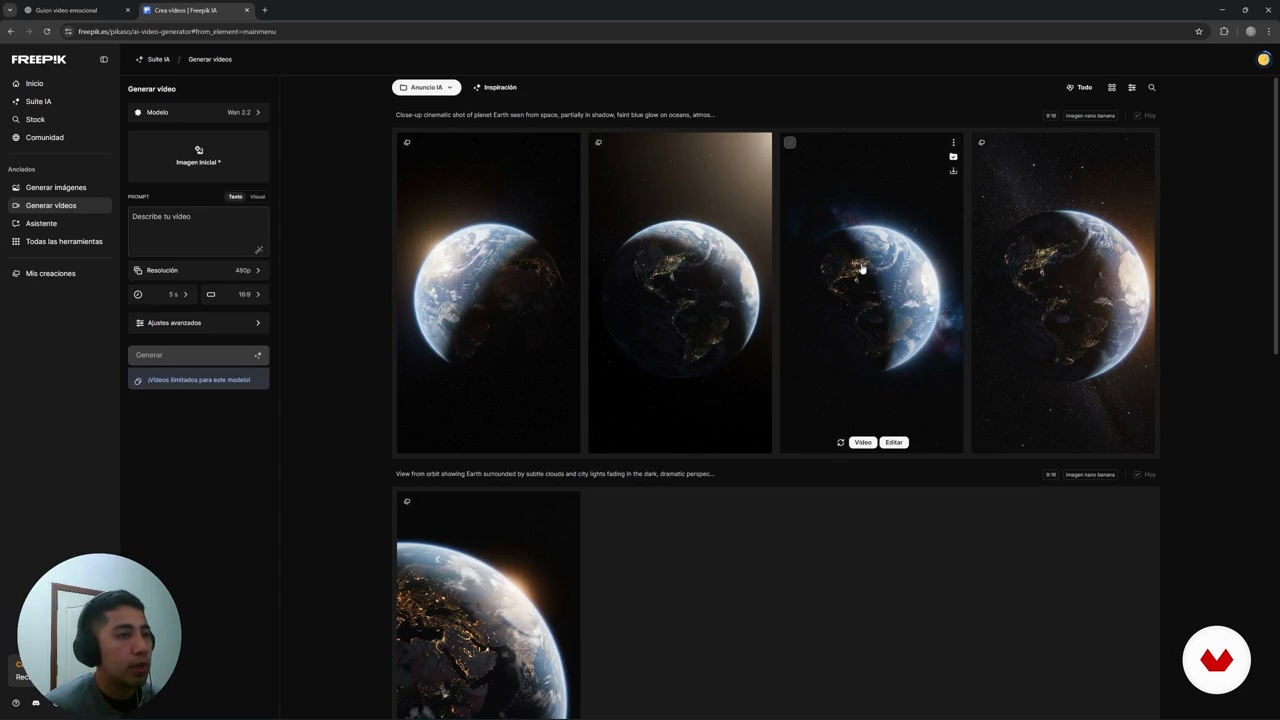Click the Freepik logo
The width and height of the screenshot is (1280, 720).
(x=39, y=59)
